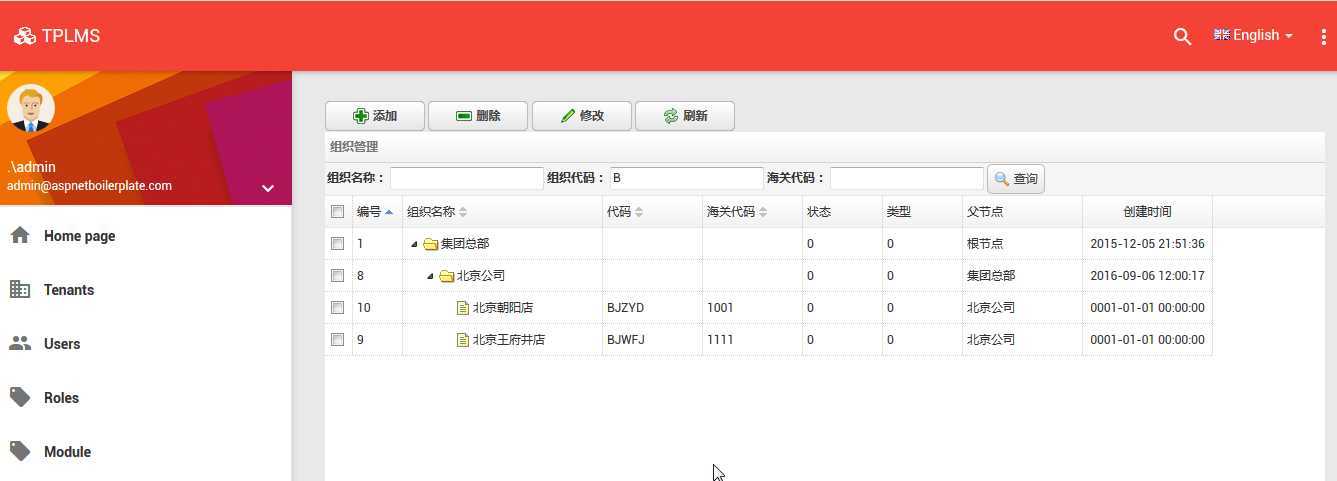Open the Roles menu item

click(x=146, y=398)
